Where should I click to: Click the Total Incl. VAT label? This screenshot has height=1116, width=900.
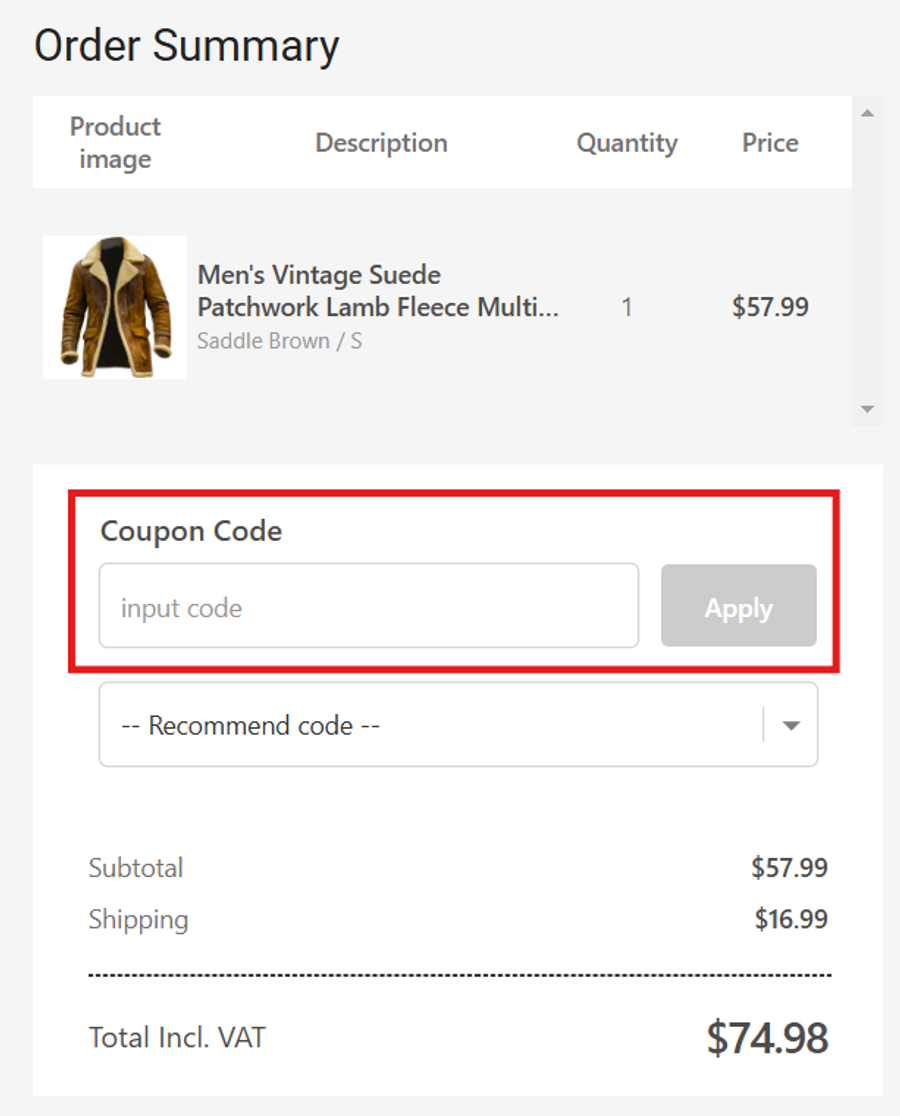[177, 1037]
